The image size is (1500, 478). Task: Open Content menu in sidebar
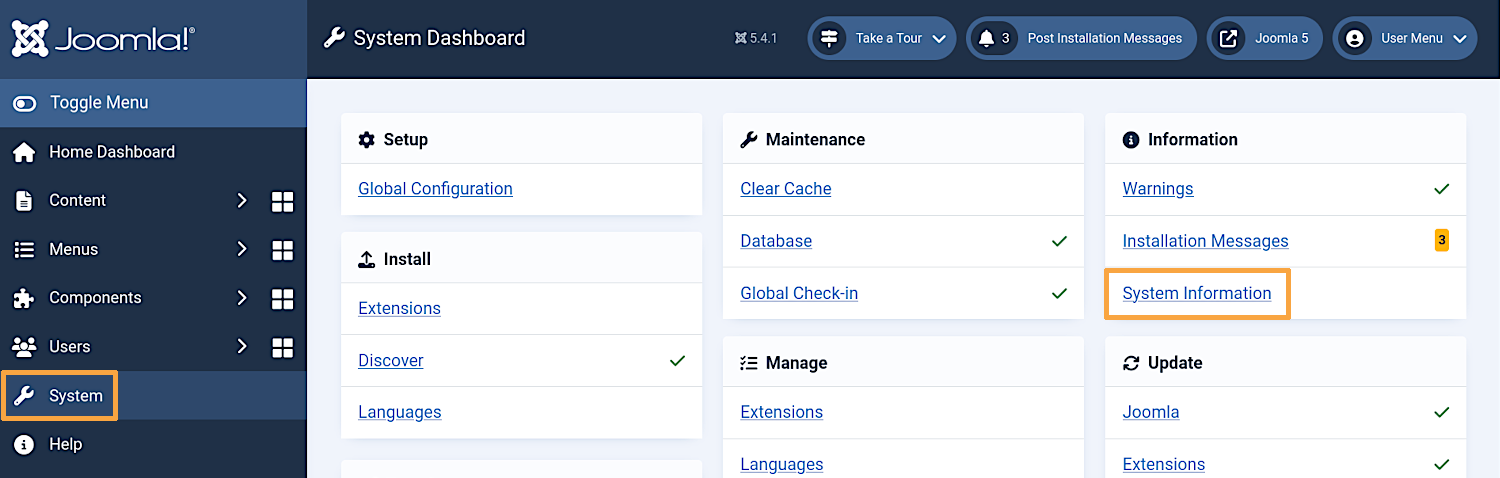(77, 200)
